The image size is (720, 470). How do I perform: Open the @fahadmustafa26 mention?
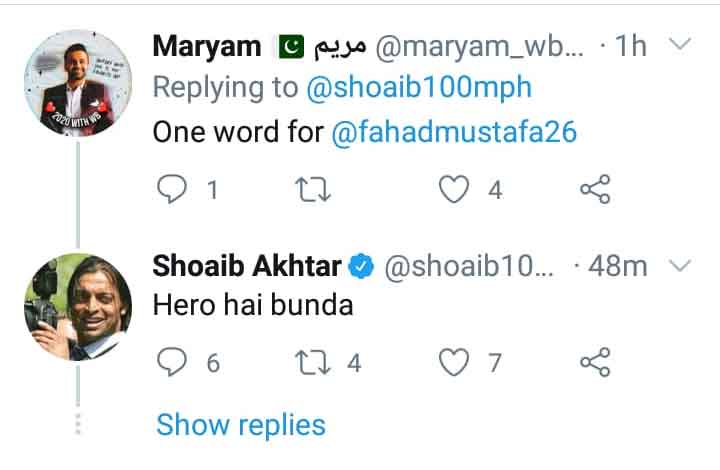pyautogui.click(x=454, y=132)
